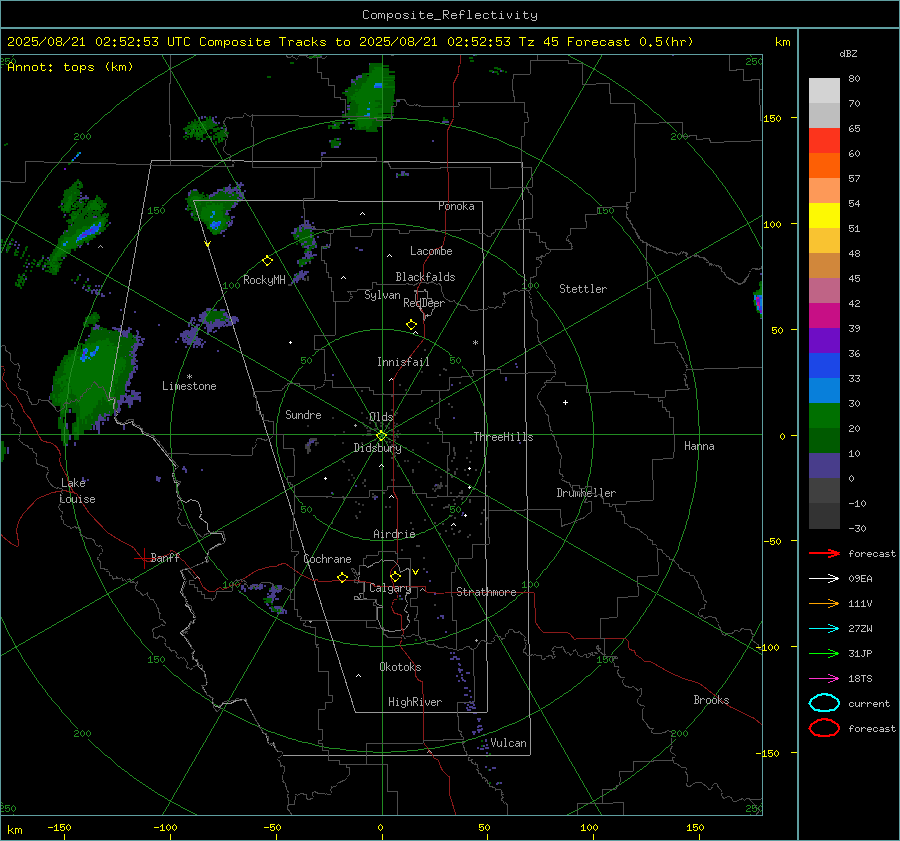Pick the white top swatch in dBZ scale
Viewport: 900px width, 841px height.
click(824, 91)
